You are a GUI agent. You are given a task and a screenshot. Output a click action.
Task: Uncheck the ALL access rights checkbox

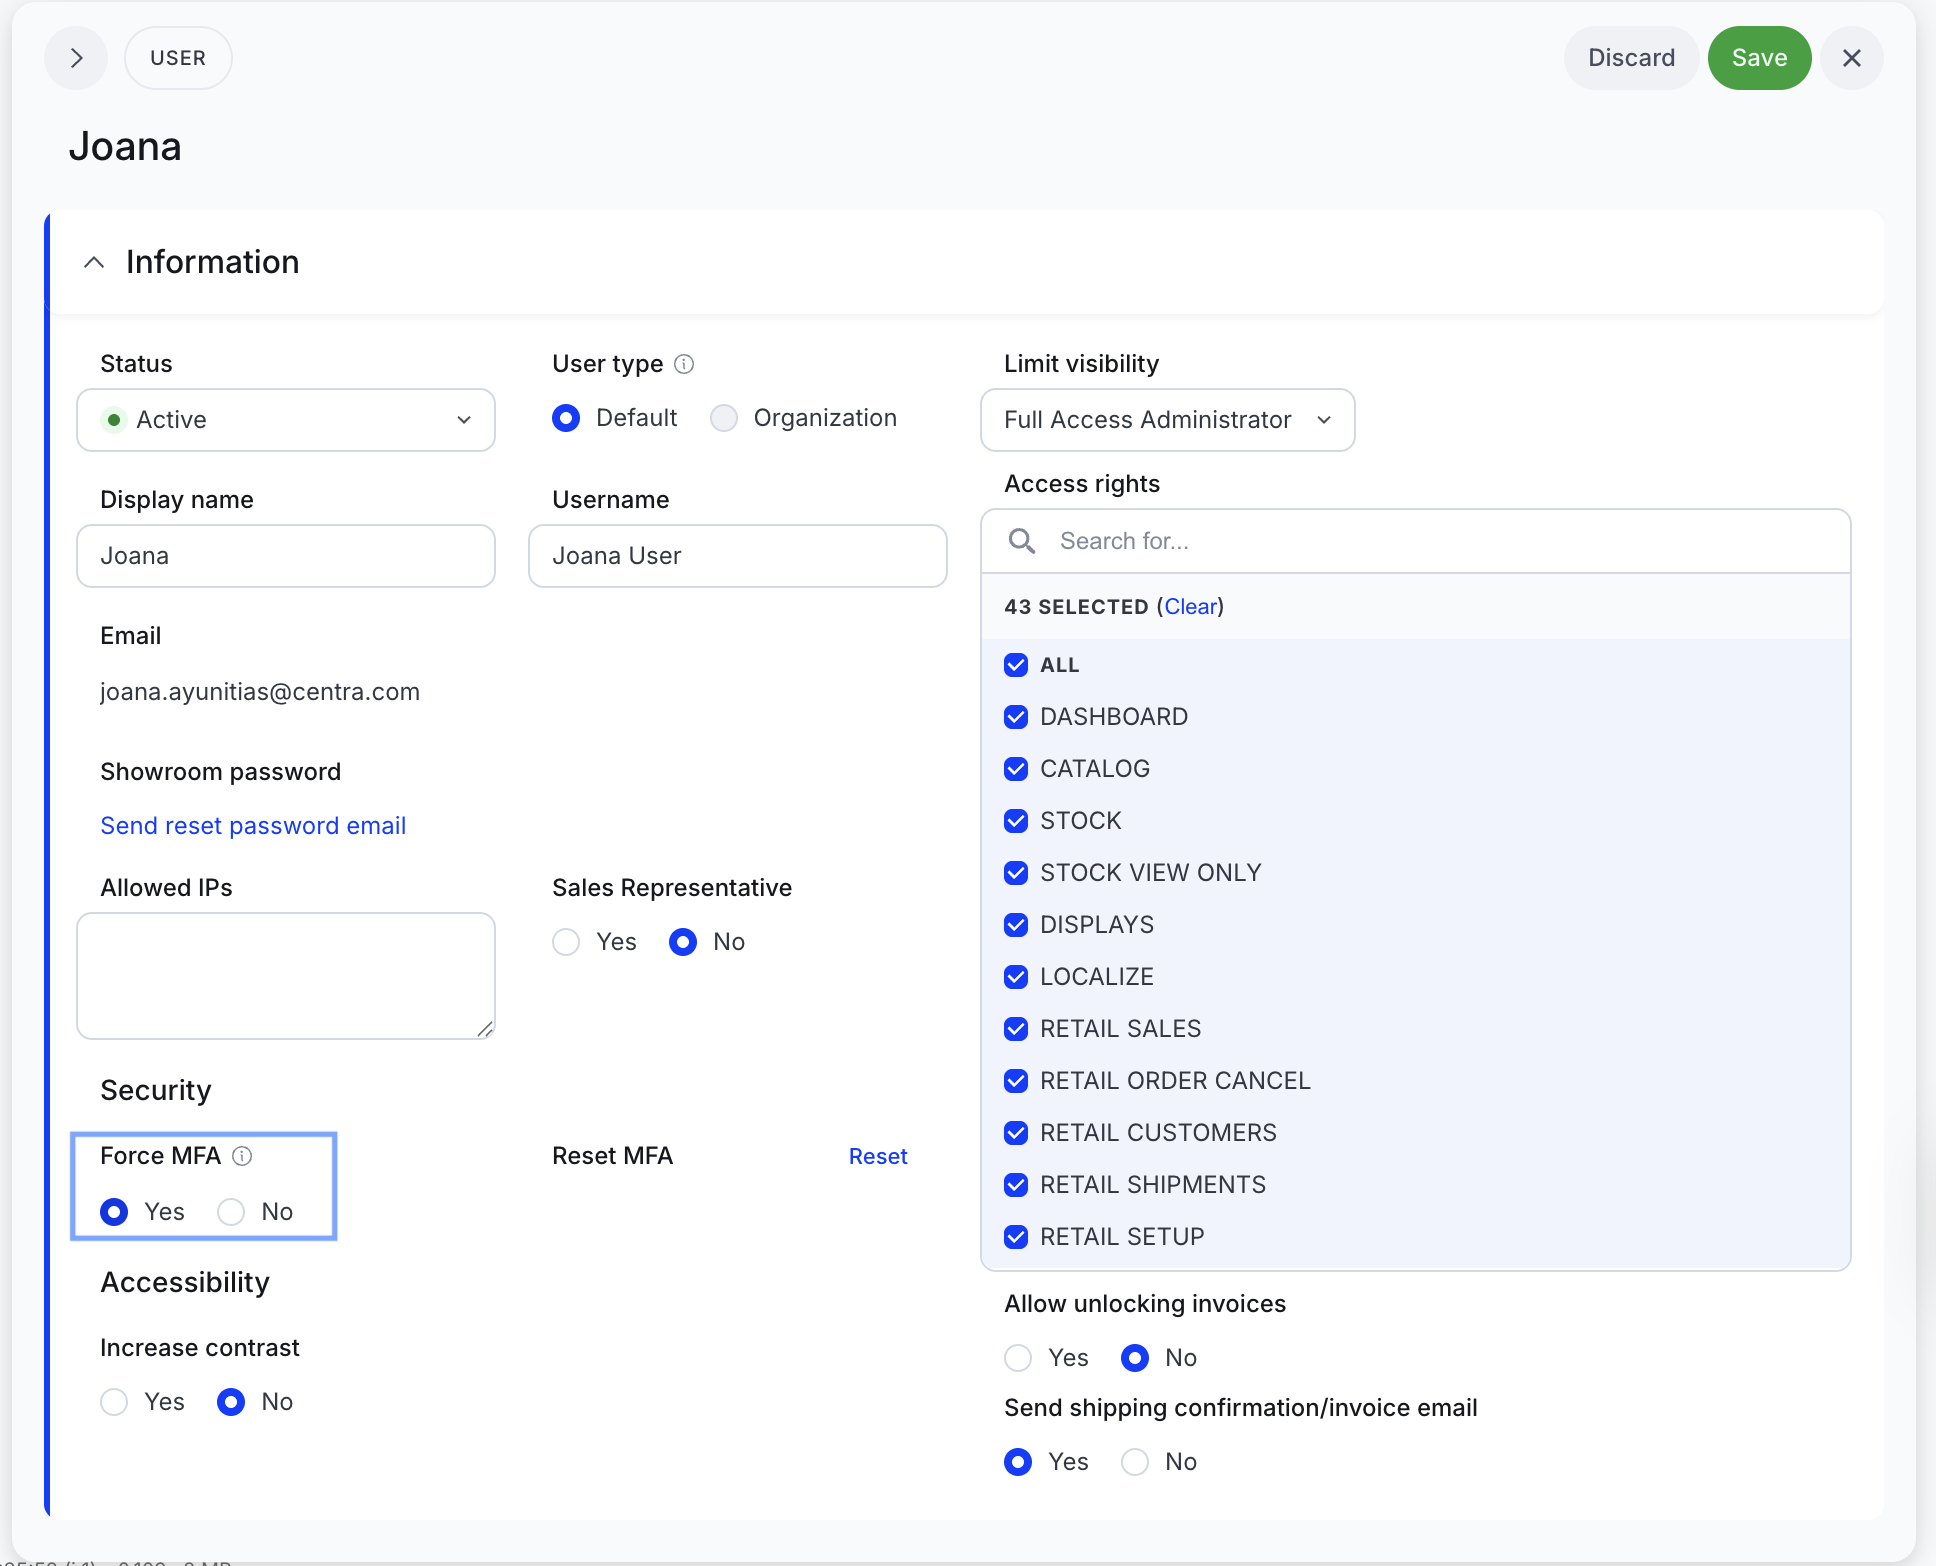tap(1016, 665)
